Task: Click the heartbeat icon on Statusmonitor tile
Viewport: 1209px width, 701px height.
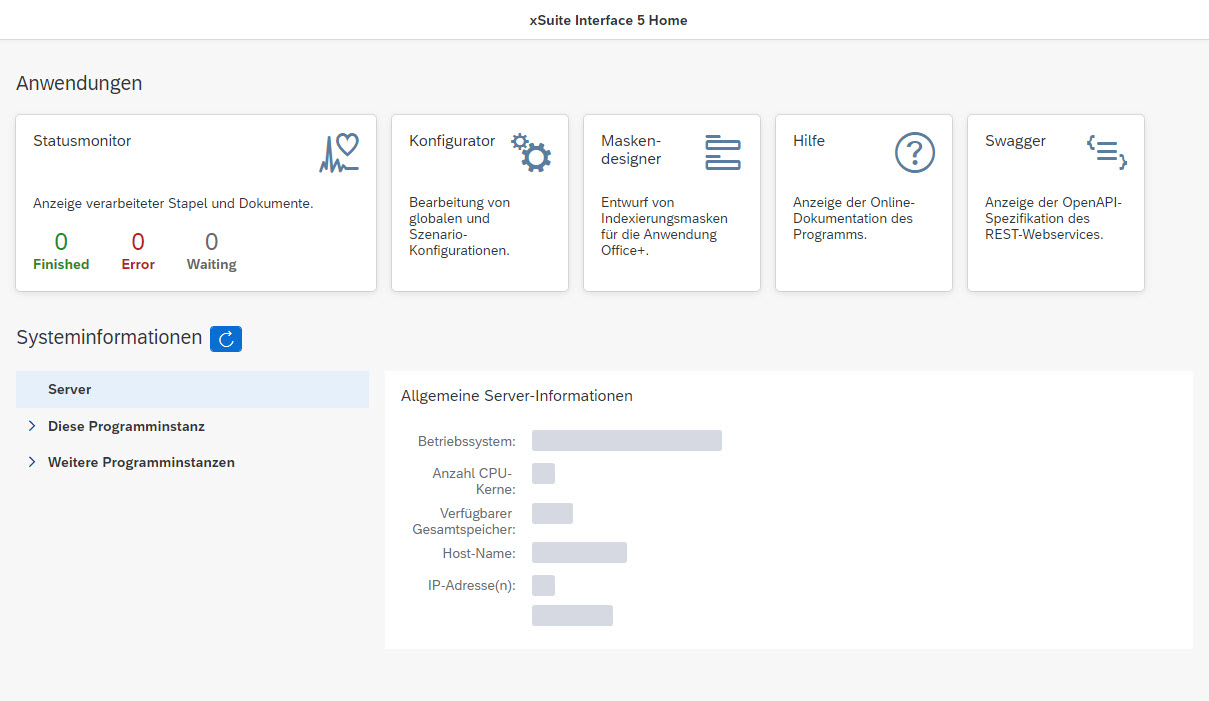Action: [x=339, y=153]
